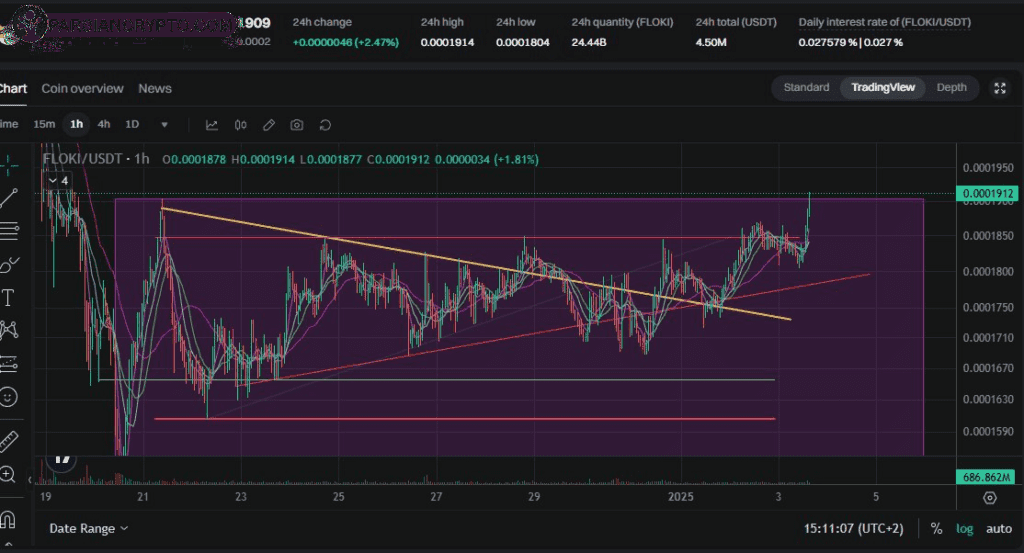
Task: Switch to Standard chart view
Action: tap(807, 87)
